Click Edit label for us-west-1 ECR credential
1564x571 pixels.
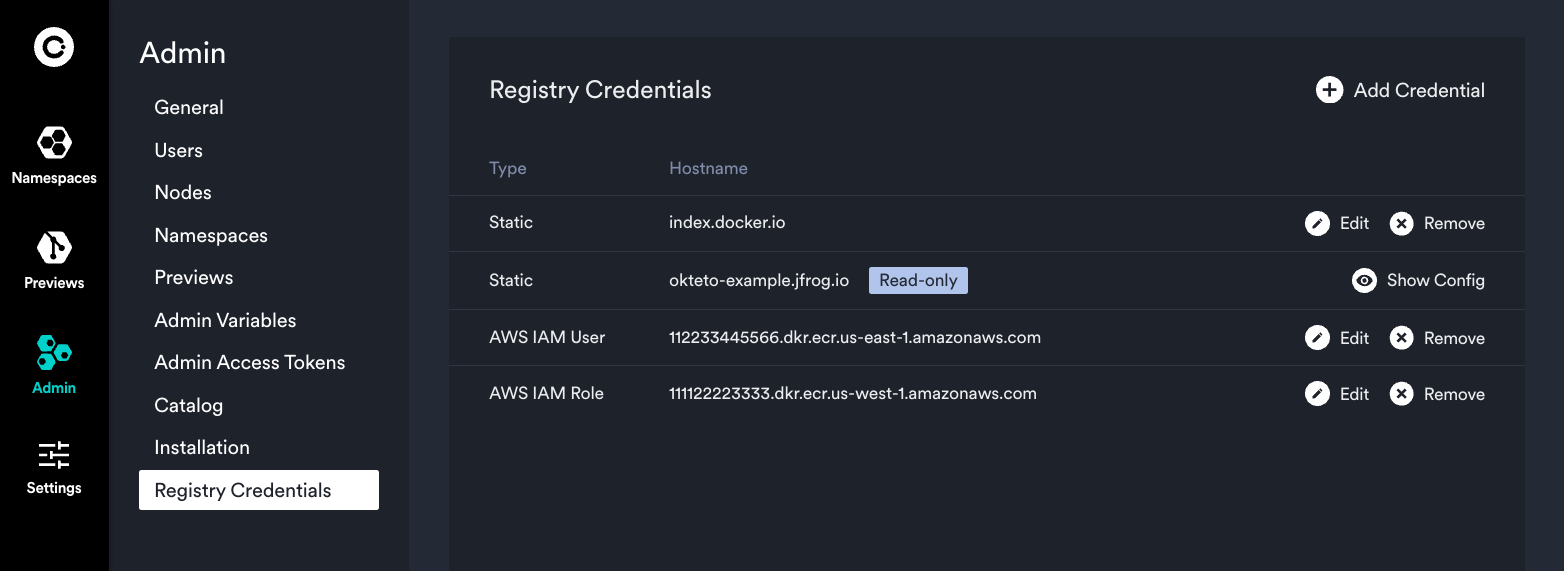(x=1354, y=394)
